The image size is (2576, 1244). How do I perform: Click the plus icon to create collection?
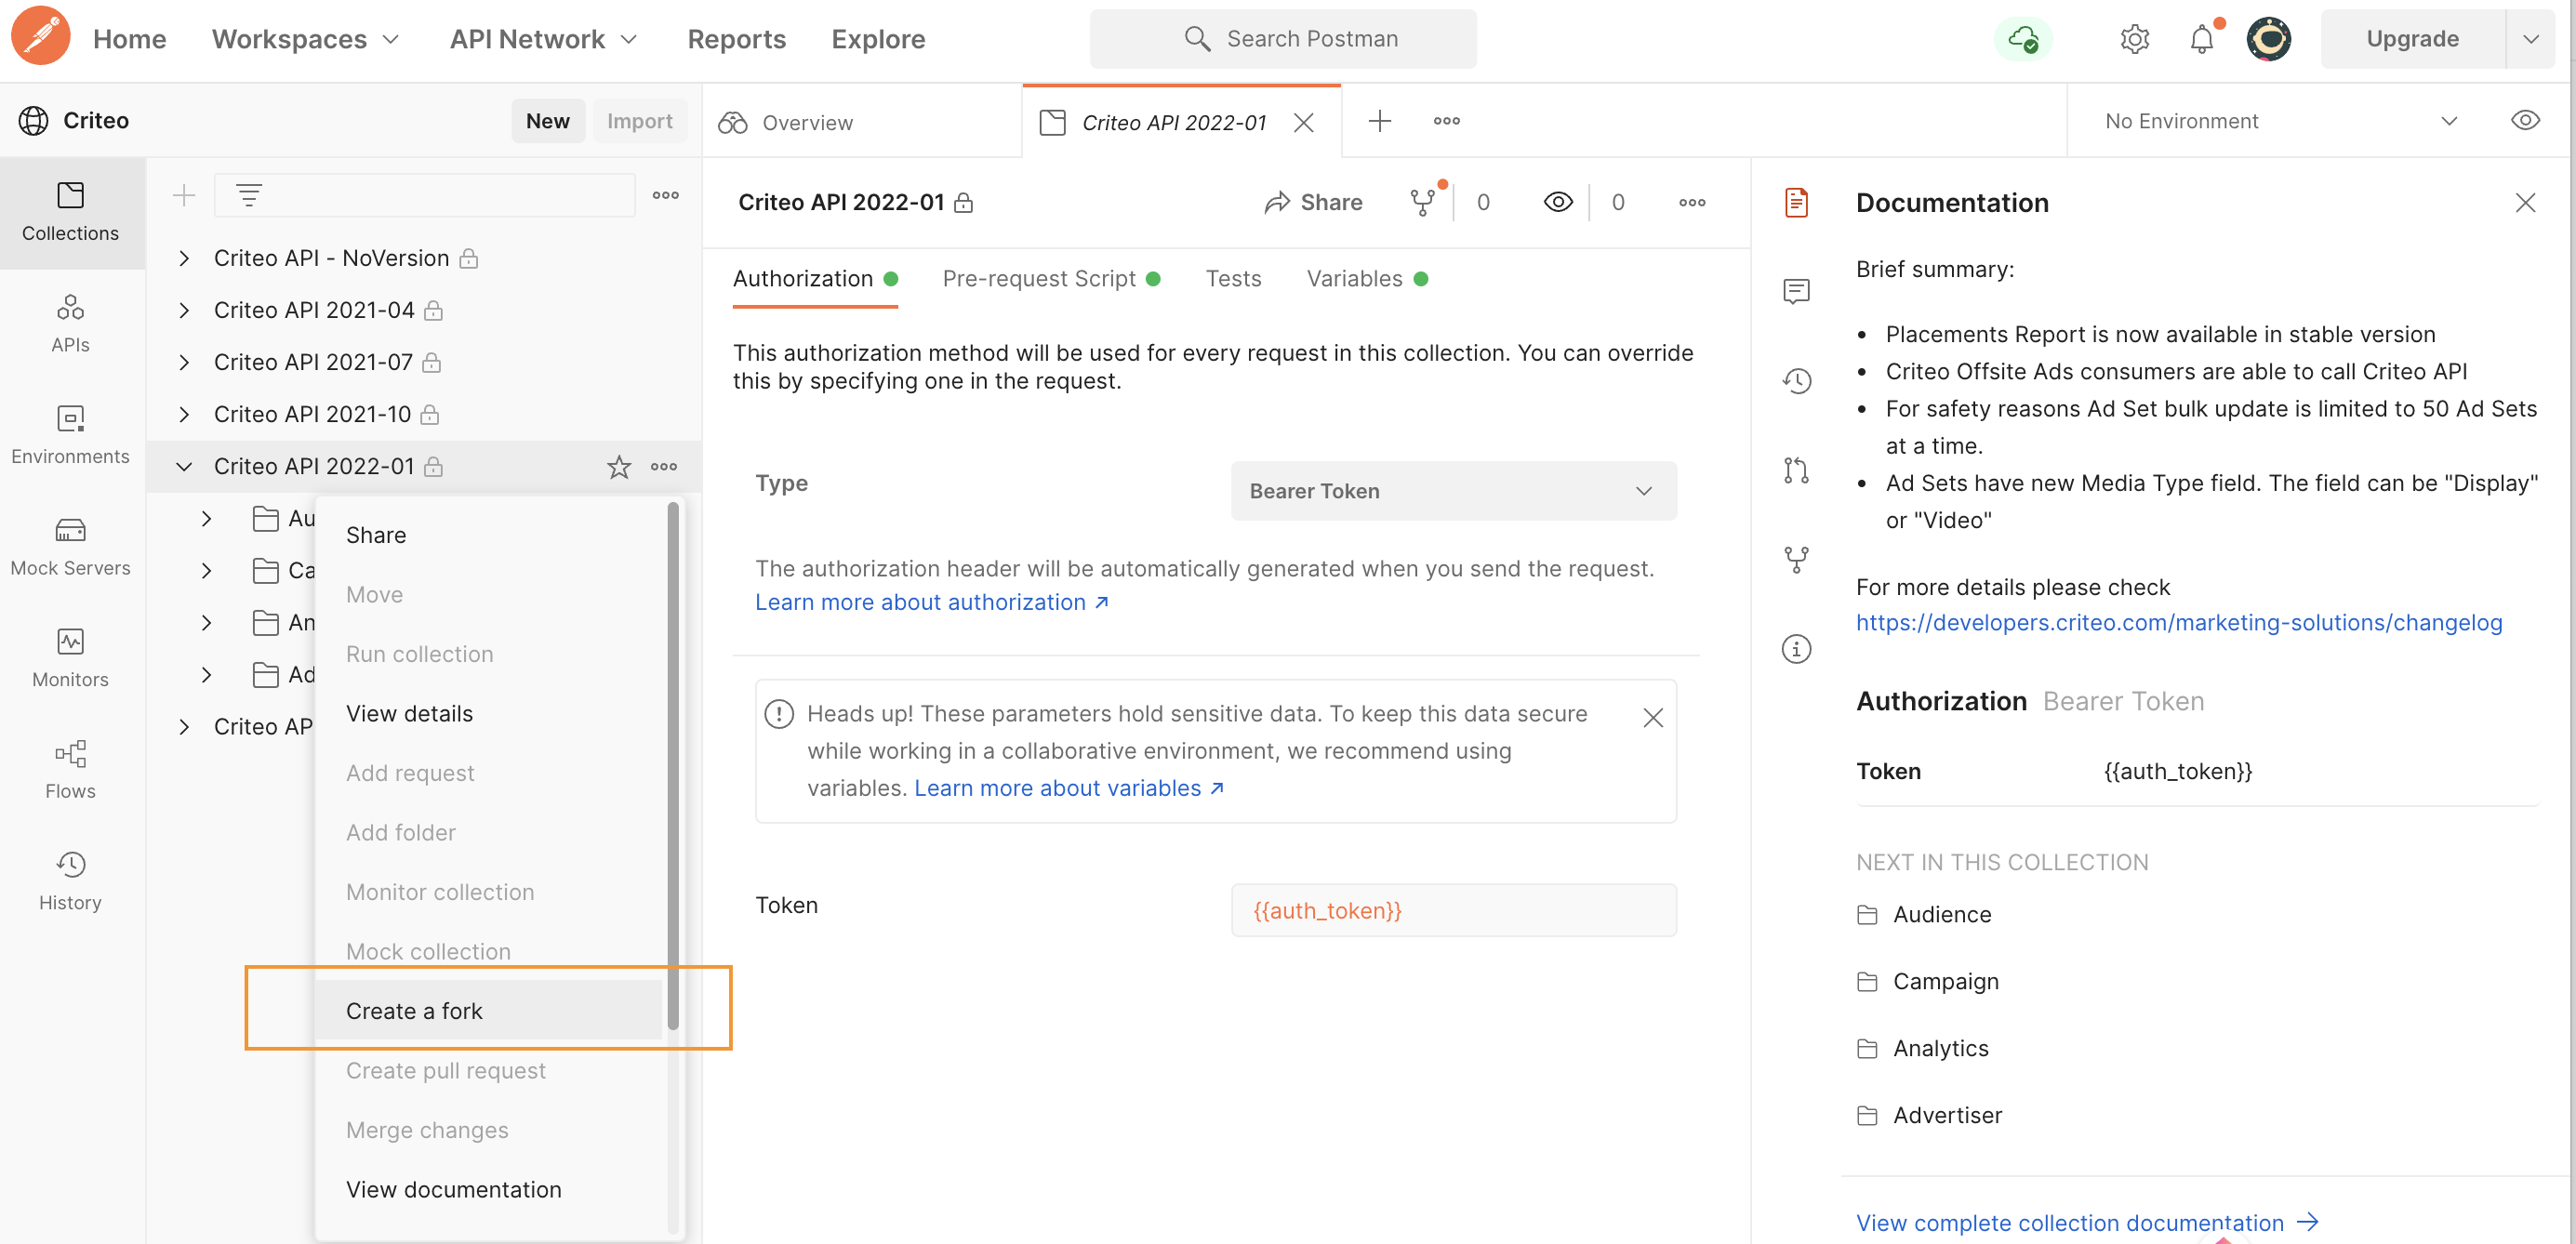tap(183, 195)
